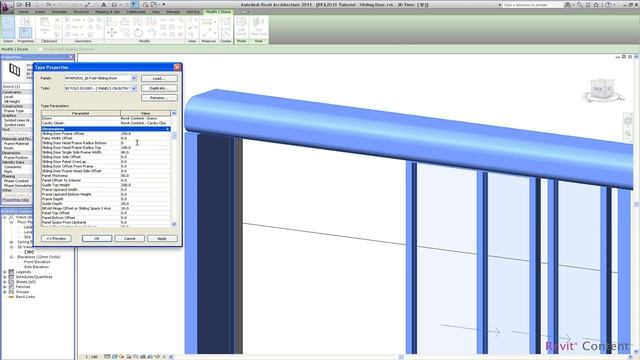Click the Save icon in quick access toolbar
Image resolution: width=640 pixels, height=360 pixels.
28,4
